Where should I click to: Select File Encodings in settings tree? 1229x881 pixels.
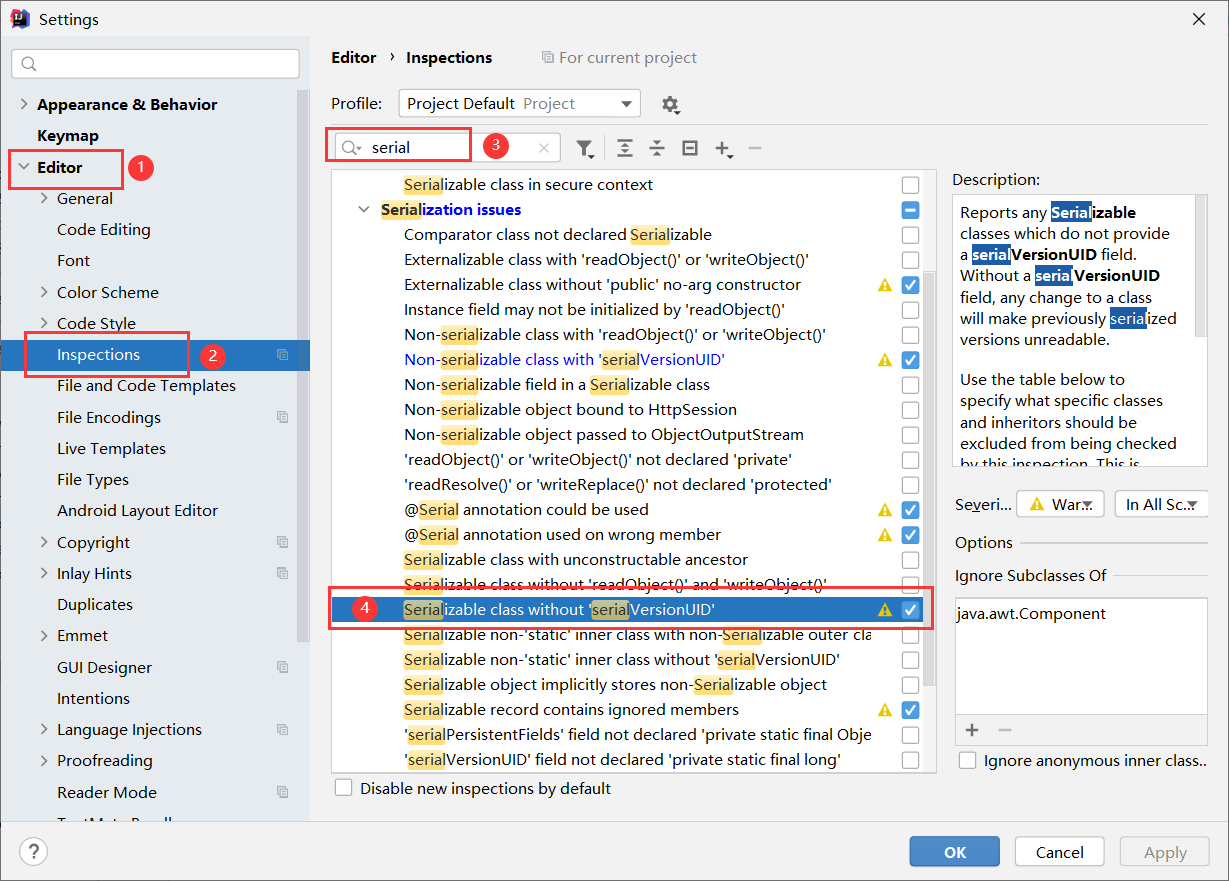109,417
